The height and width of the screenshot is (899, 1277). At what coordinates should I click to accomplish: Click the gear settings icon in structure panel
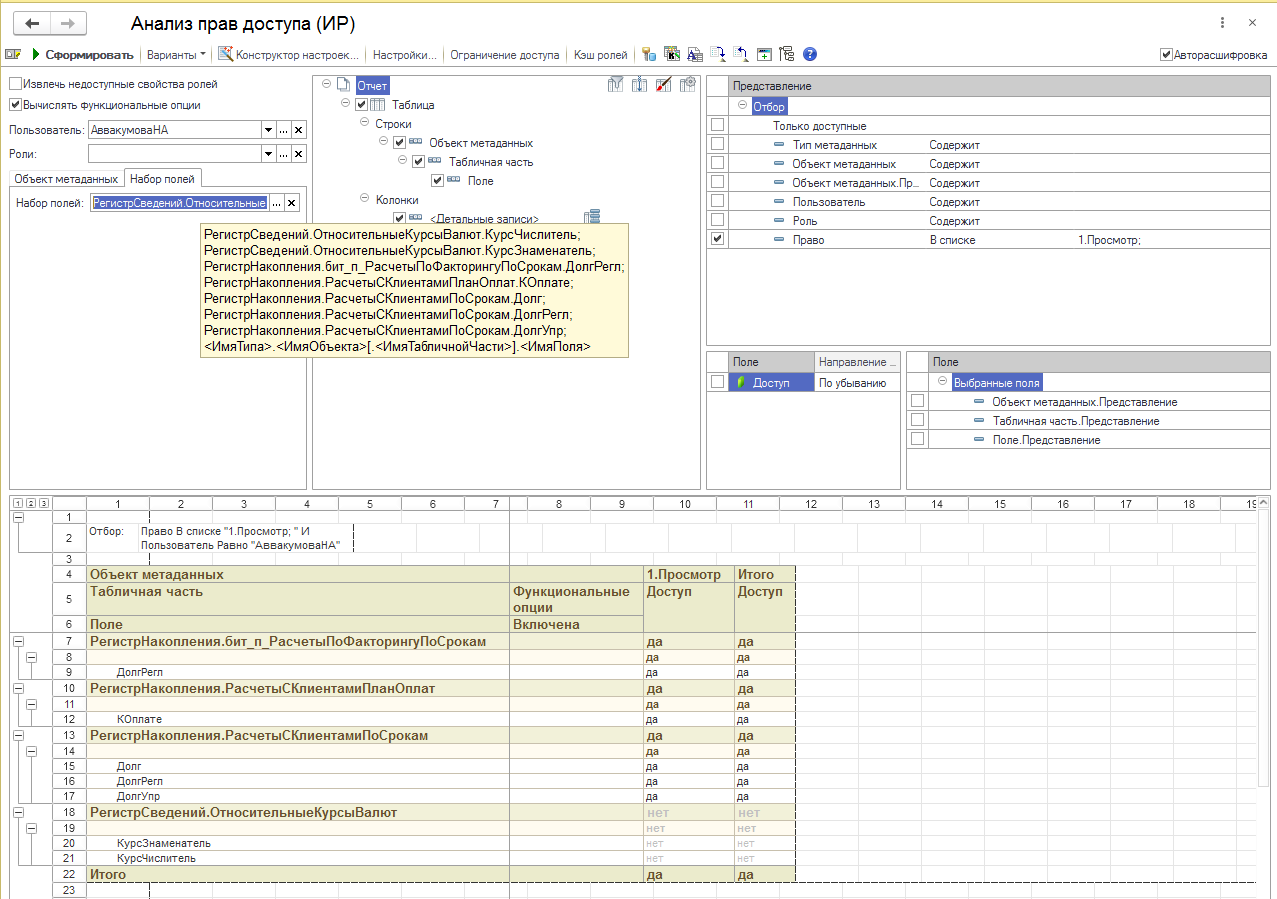(688, 85)
